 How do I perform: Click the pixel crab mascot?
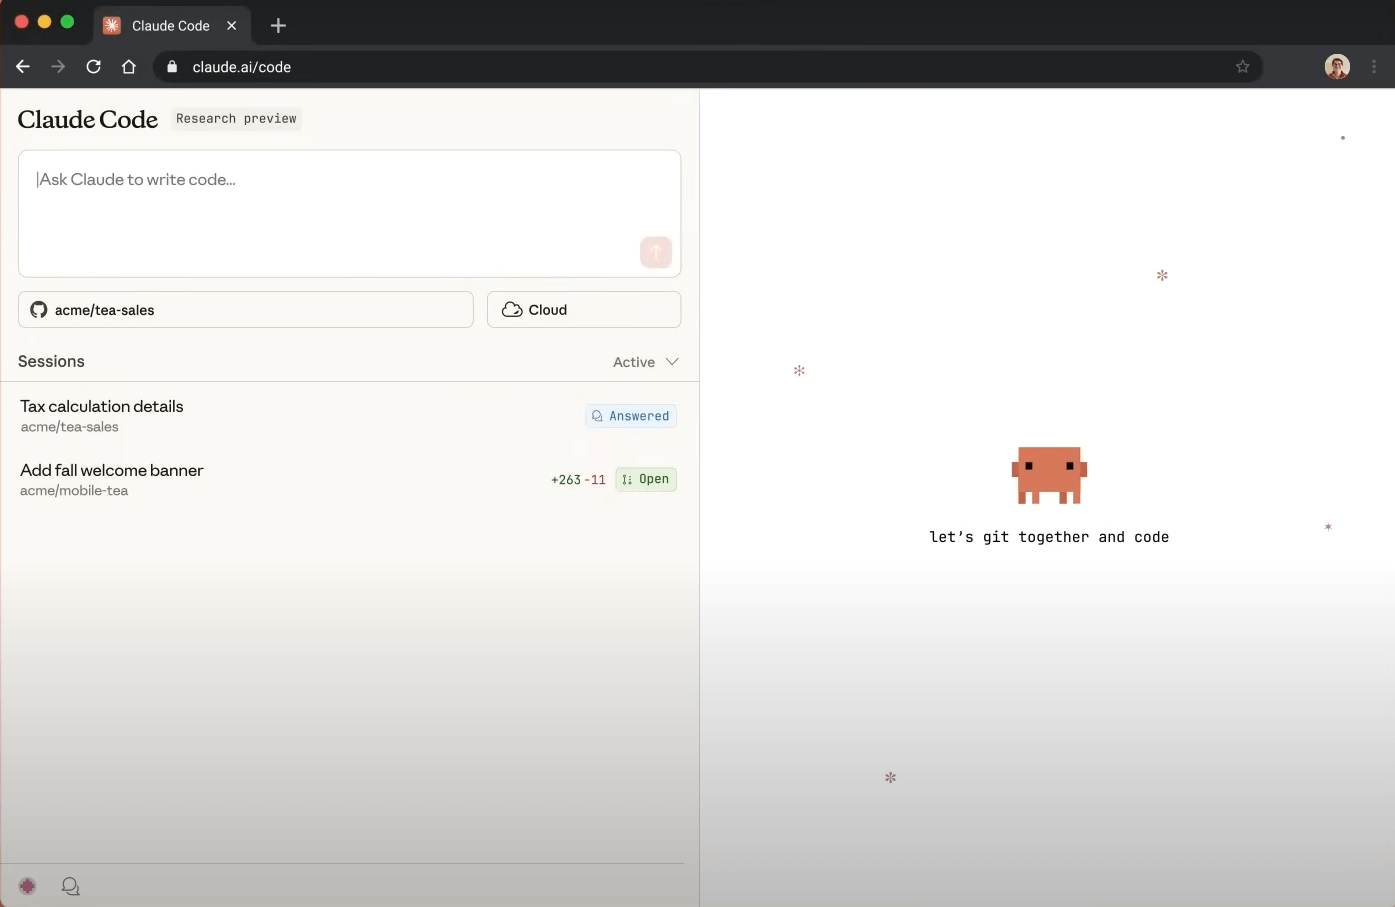tap(1049, 475)
